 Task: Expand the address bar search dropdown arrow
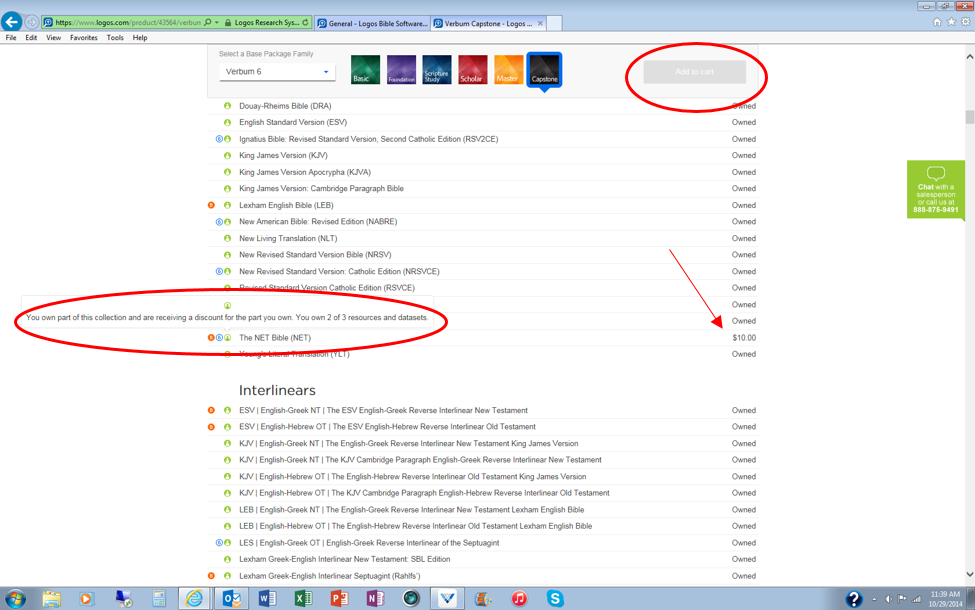coord(216,22)
